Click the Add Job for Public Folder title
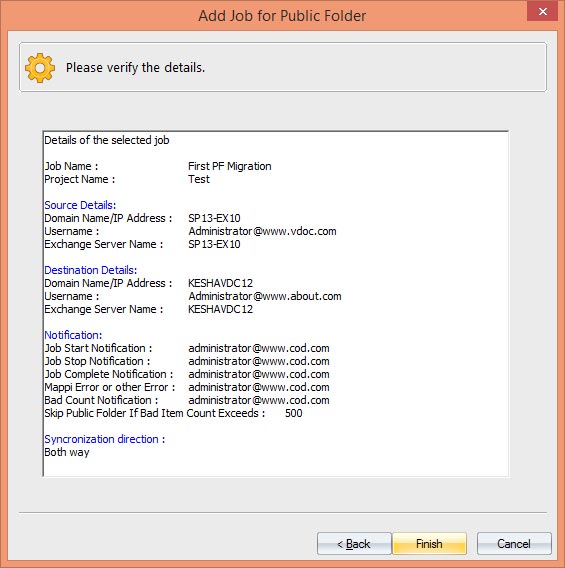 pos(282,16)
